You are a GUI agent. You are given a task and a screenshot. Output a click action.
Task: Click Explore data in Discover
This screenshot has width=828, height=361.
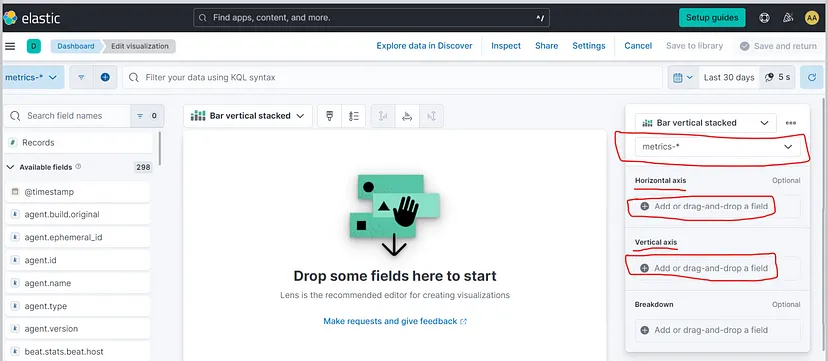coord(424,46)
